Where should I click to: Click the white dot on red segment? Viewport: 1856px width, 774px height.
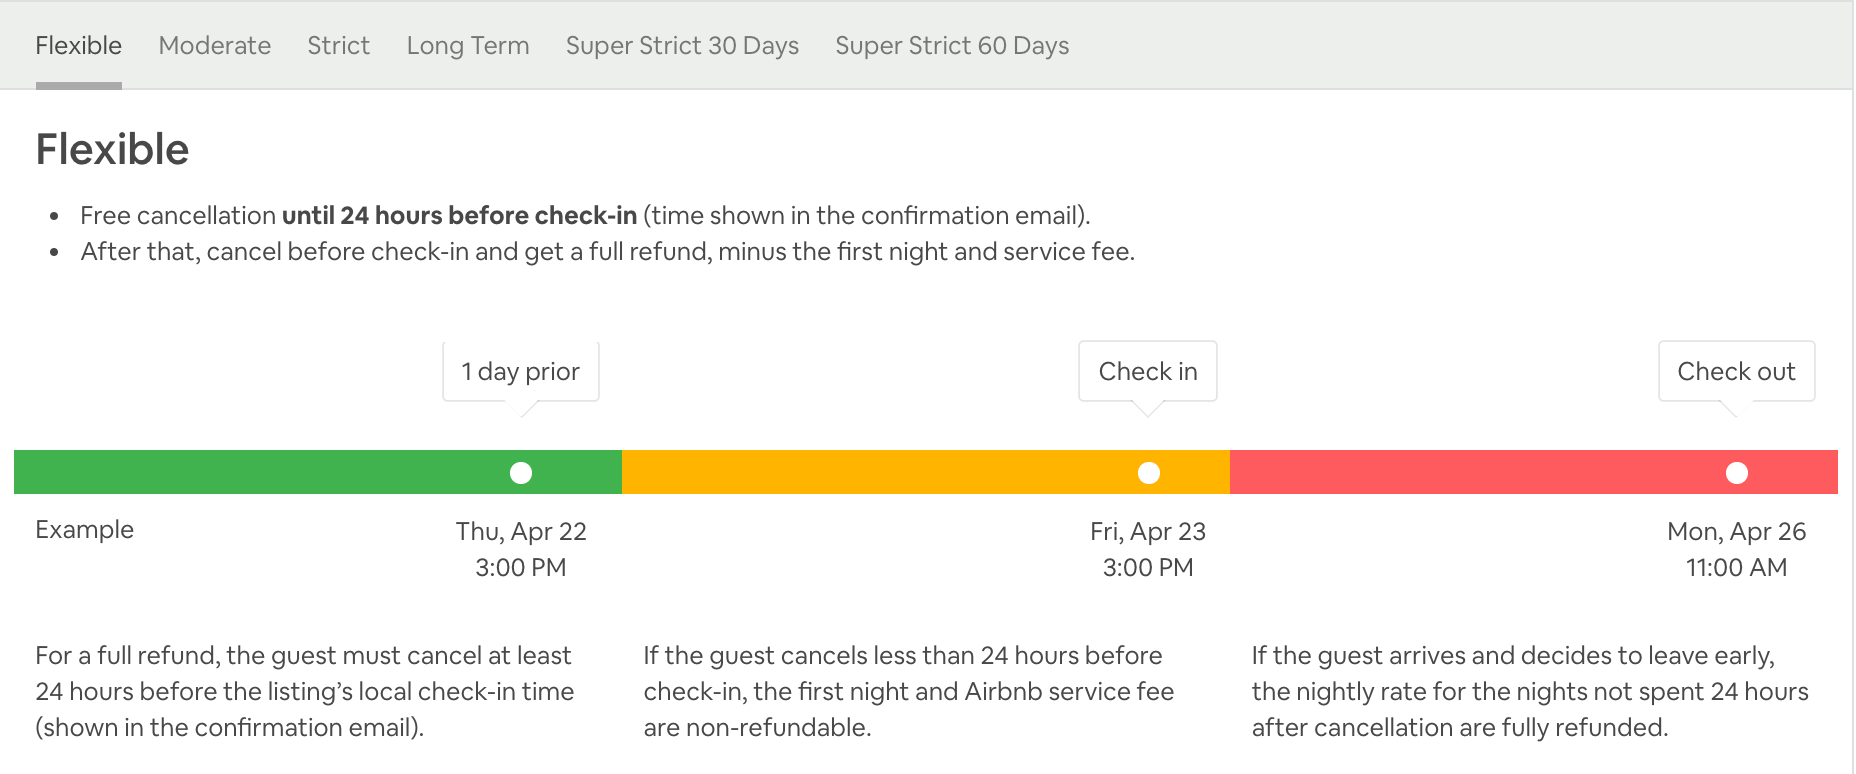[1737, 473]
